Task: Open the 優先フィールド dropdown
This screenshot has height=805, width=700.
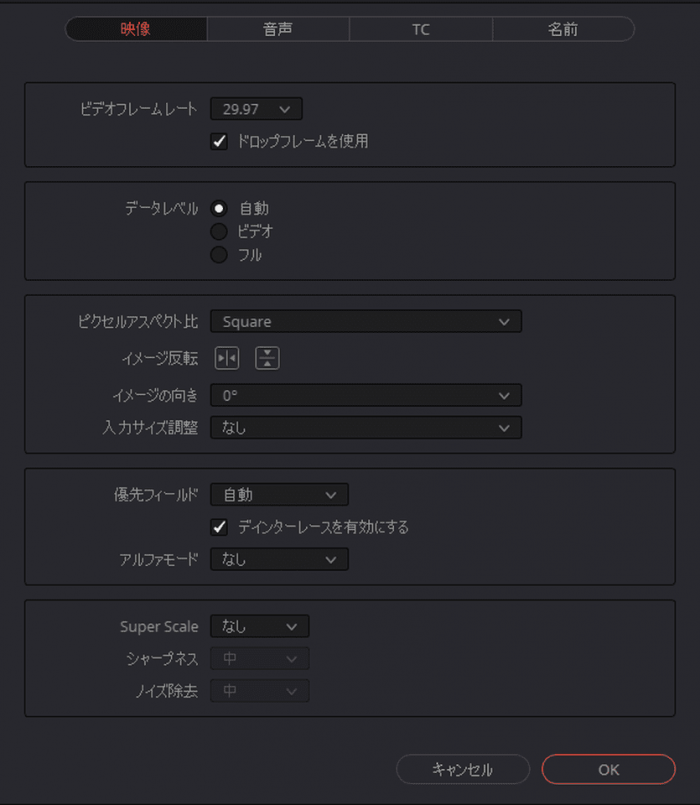Action: [279, 495]
